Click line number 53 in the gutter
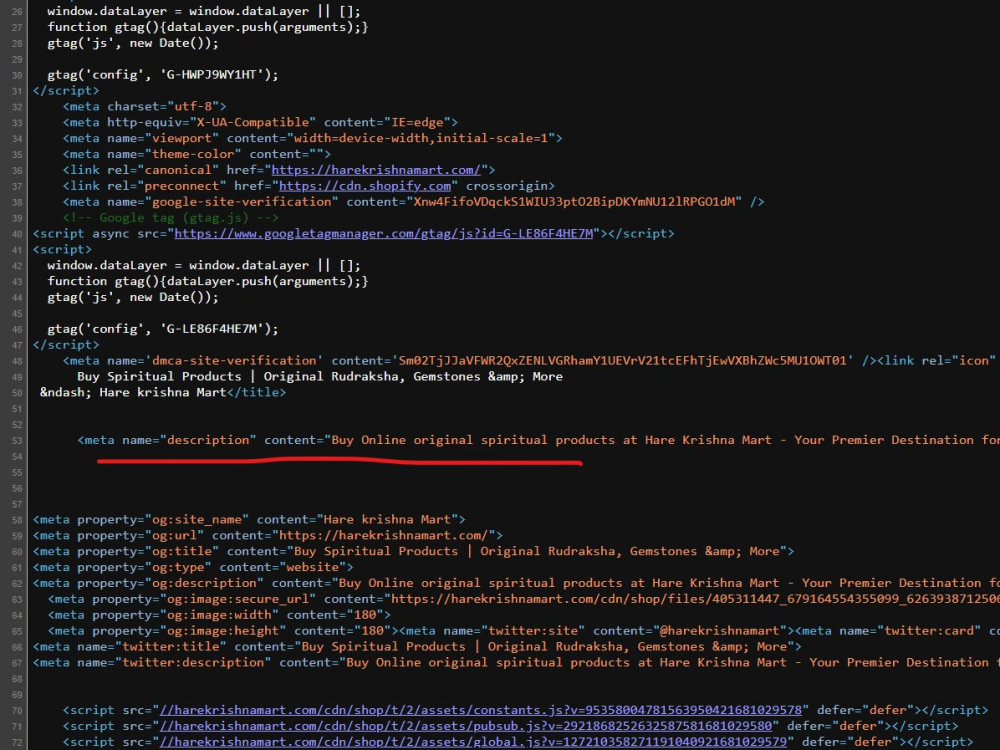 point(17,441)
